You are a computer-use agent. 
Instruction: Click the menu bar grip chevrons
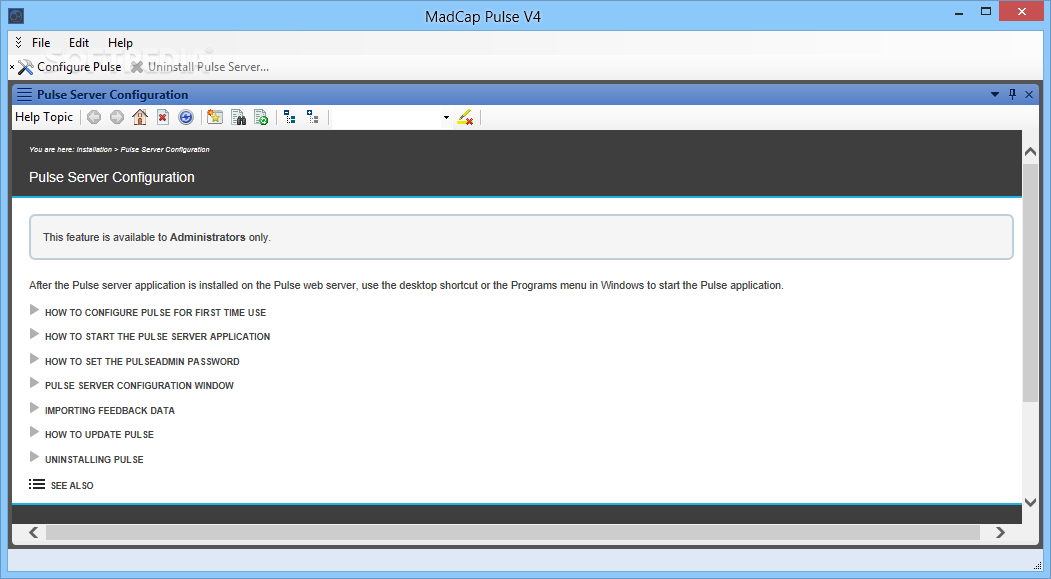point(19,42)
